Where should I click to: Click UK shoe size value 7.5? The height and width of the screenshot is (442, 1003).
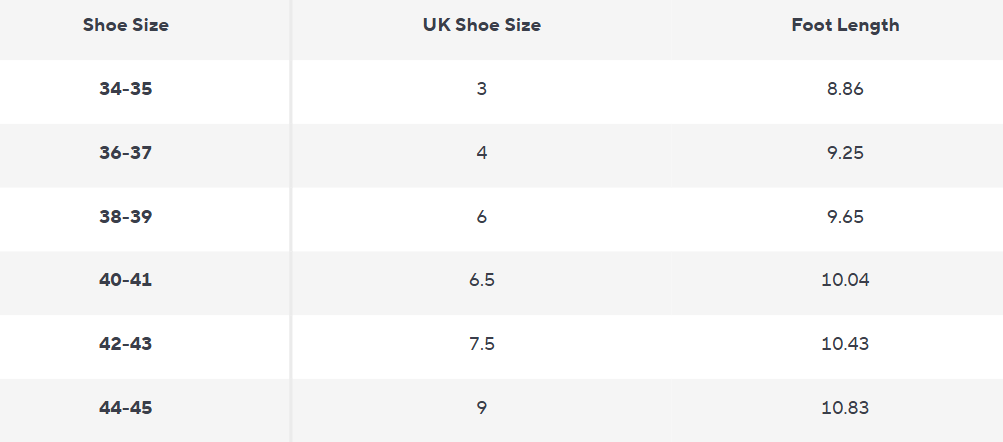point(481,344)
